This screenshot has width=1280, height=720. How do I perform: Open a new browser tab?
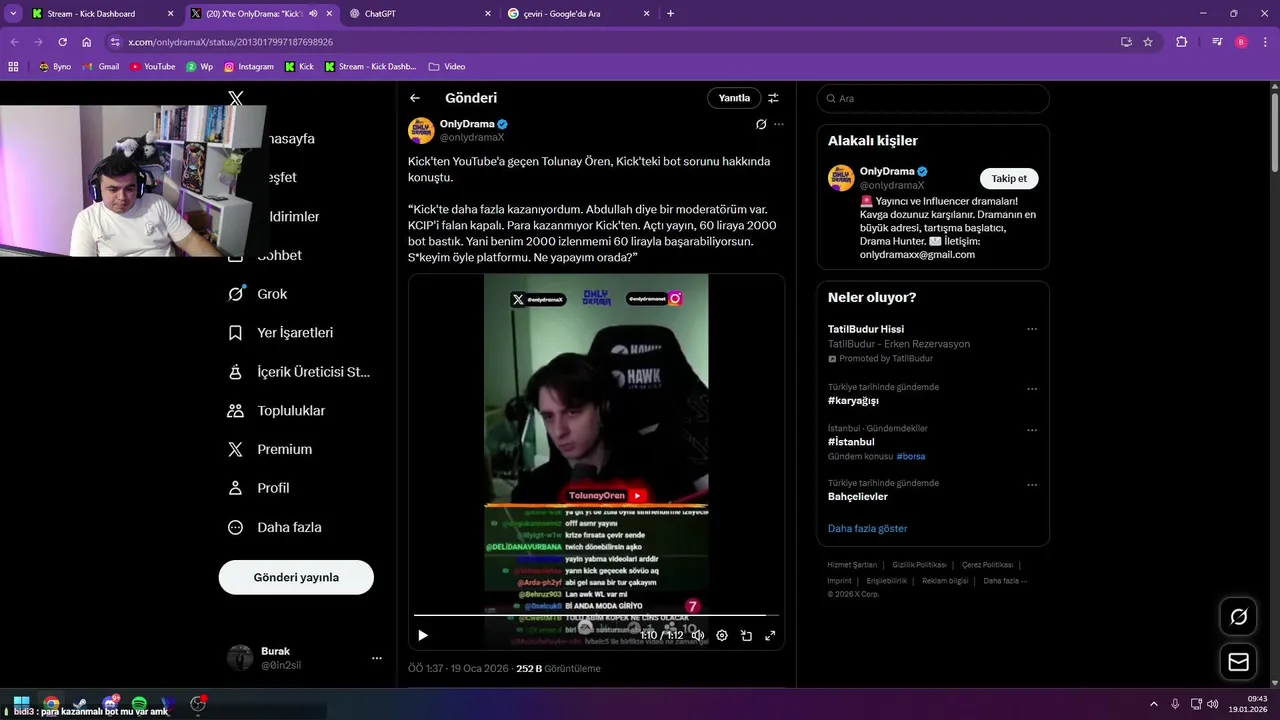pyautogui.click(x=670, y=14)
